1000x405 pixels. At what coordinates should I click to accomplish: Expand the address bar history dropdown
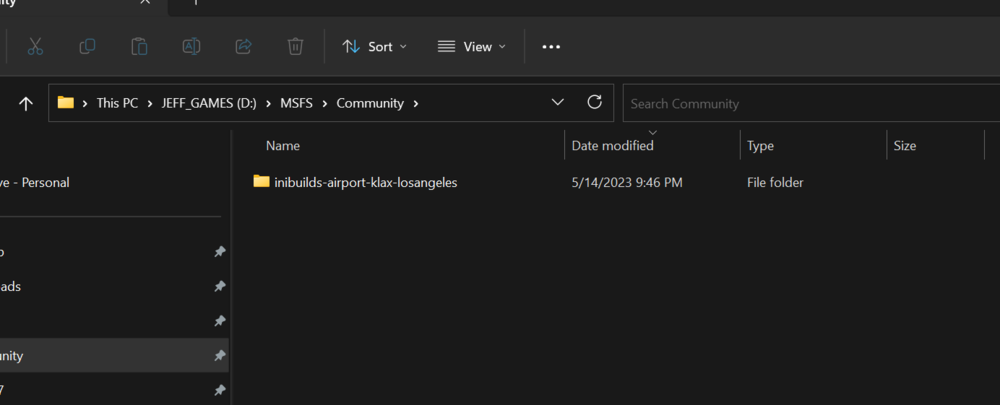pyautogui.click(x=558, y=102)
